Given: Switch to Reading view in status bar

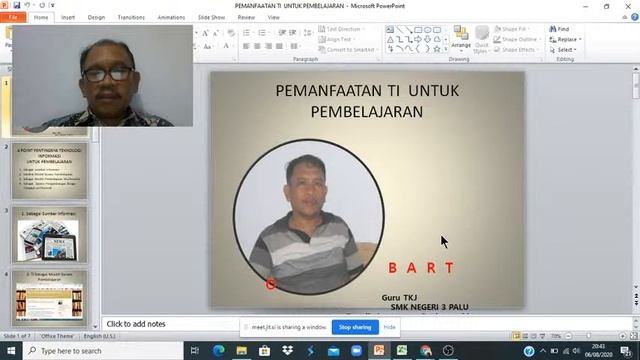Looking at the screenshot, I should pos(533,336).
